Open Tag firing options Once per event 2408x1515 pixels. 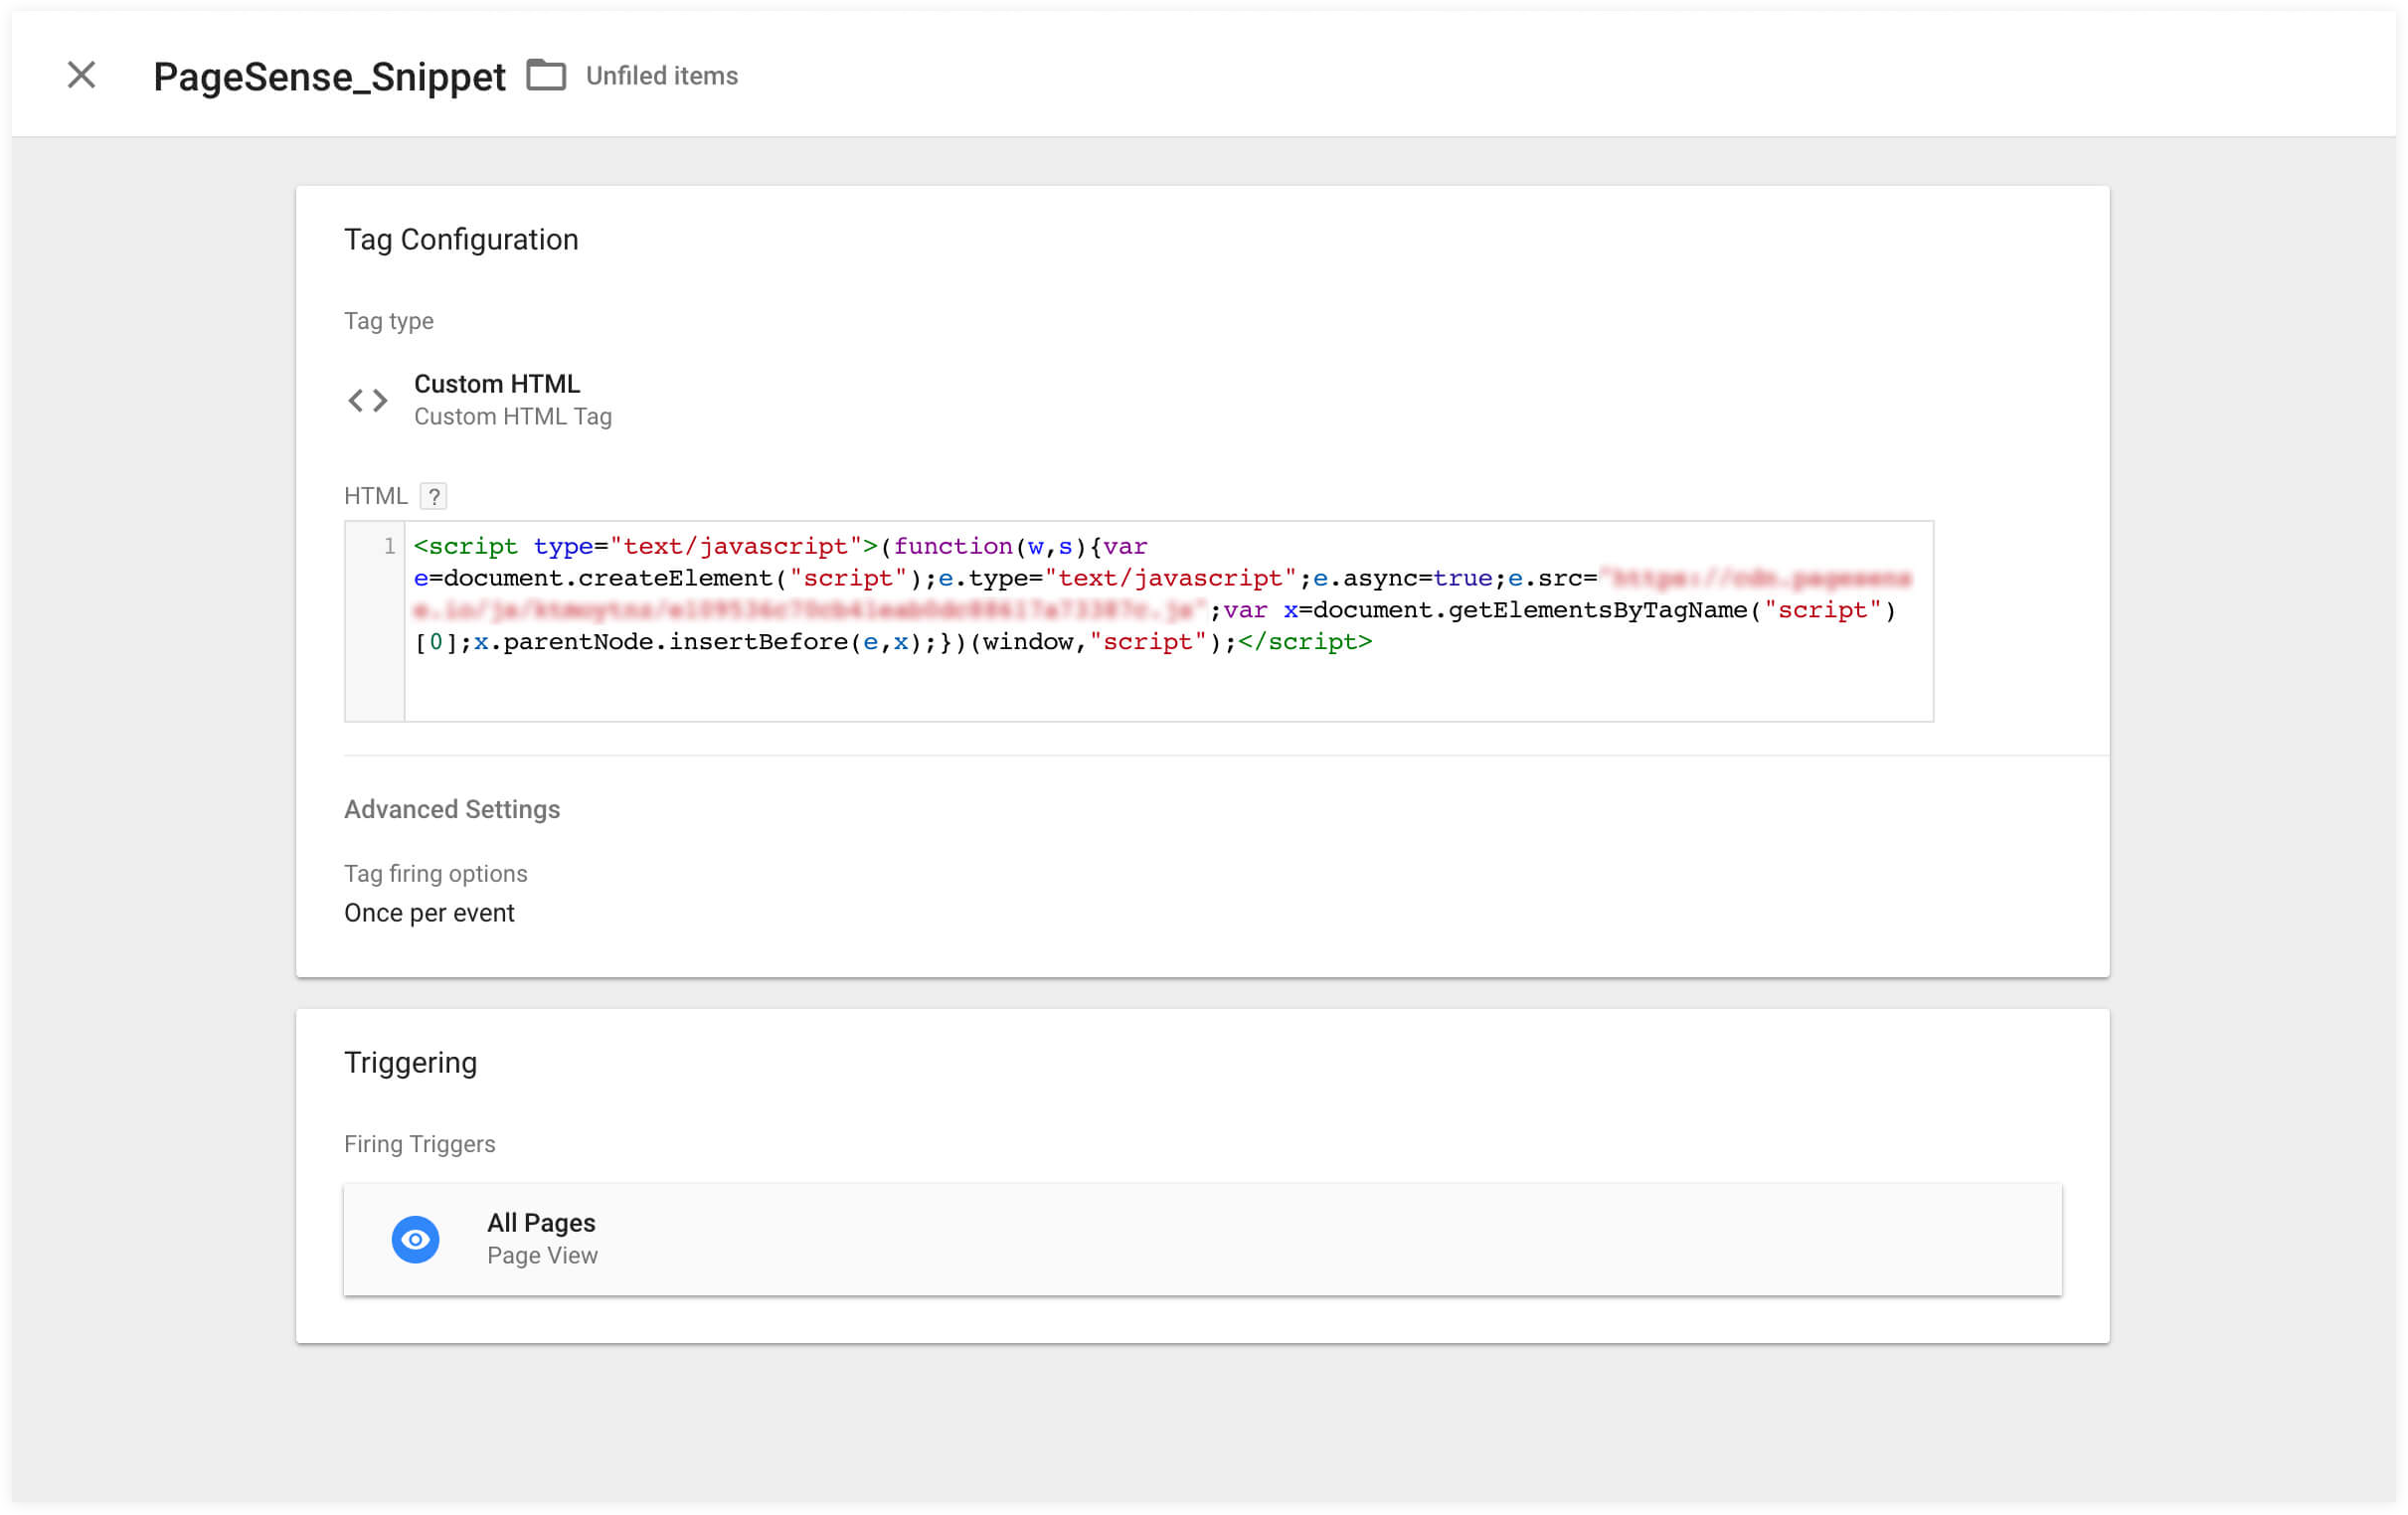[429, 913]
